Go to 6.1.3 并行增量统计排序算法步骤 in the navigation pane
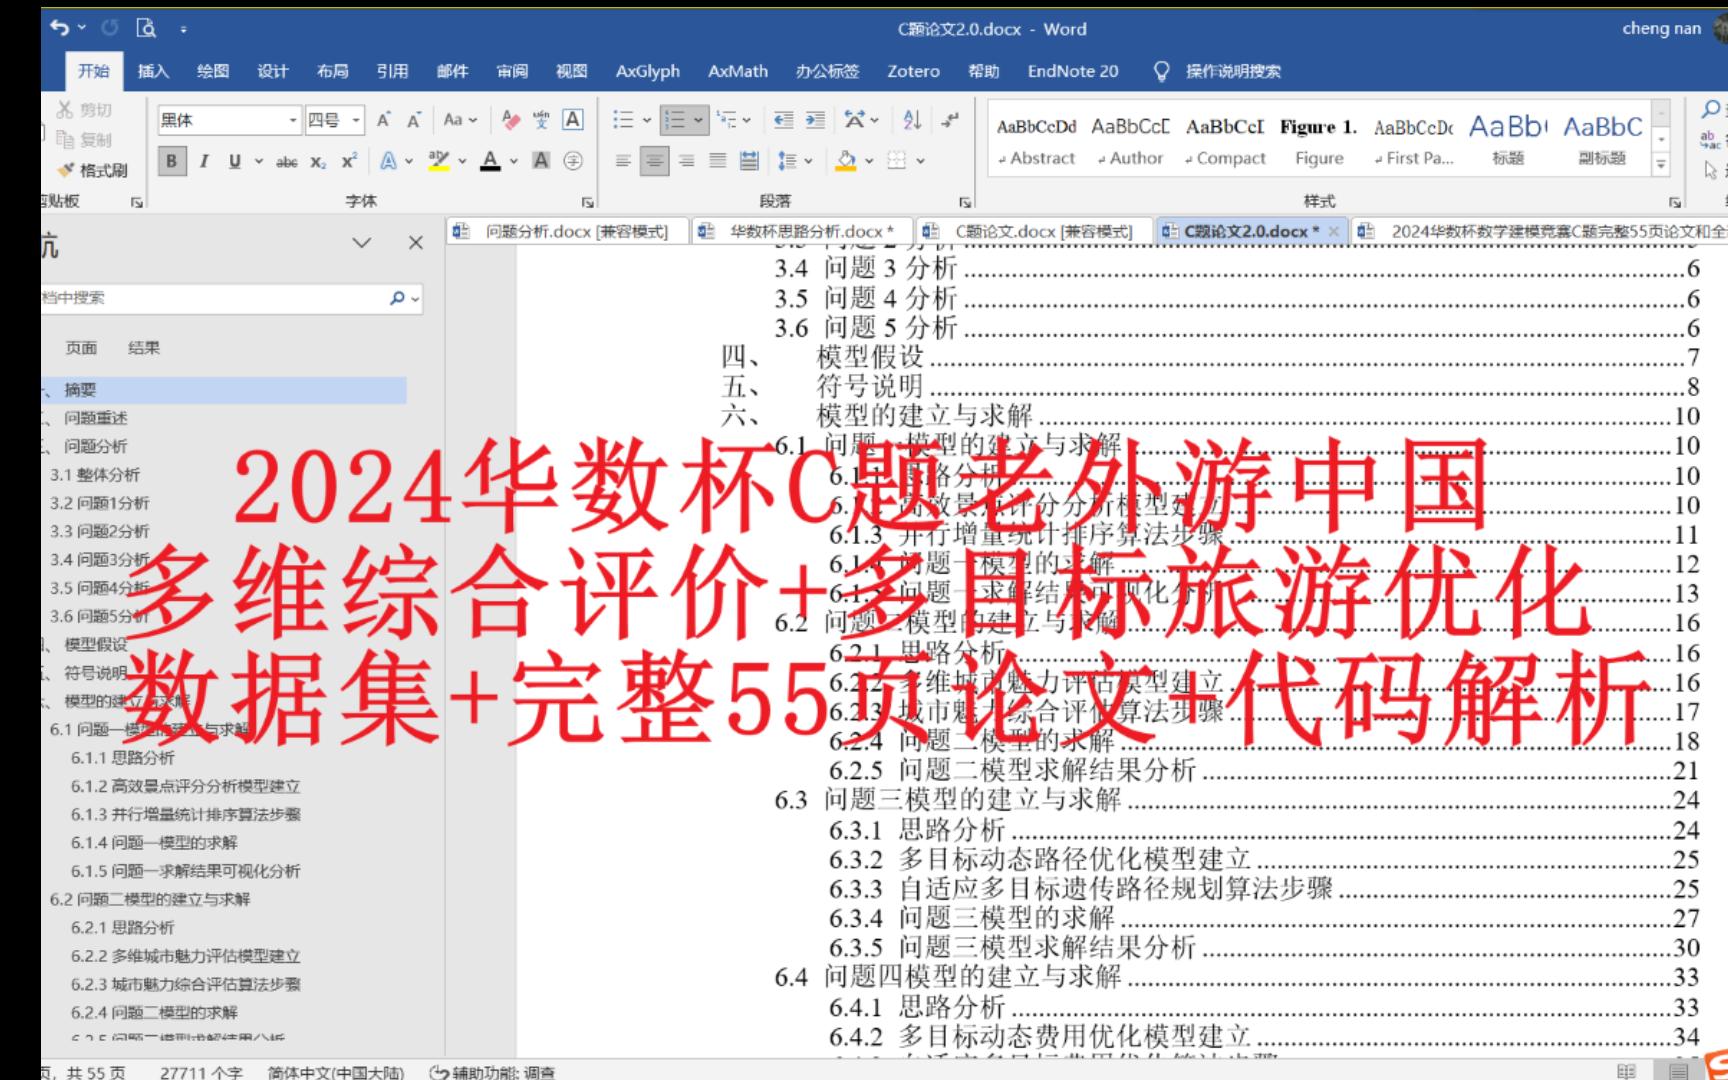 [x=186, y=815]
